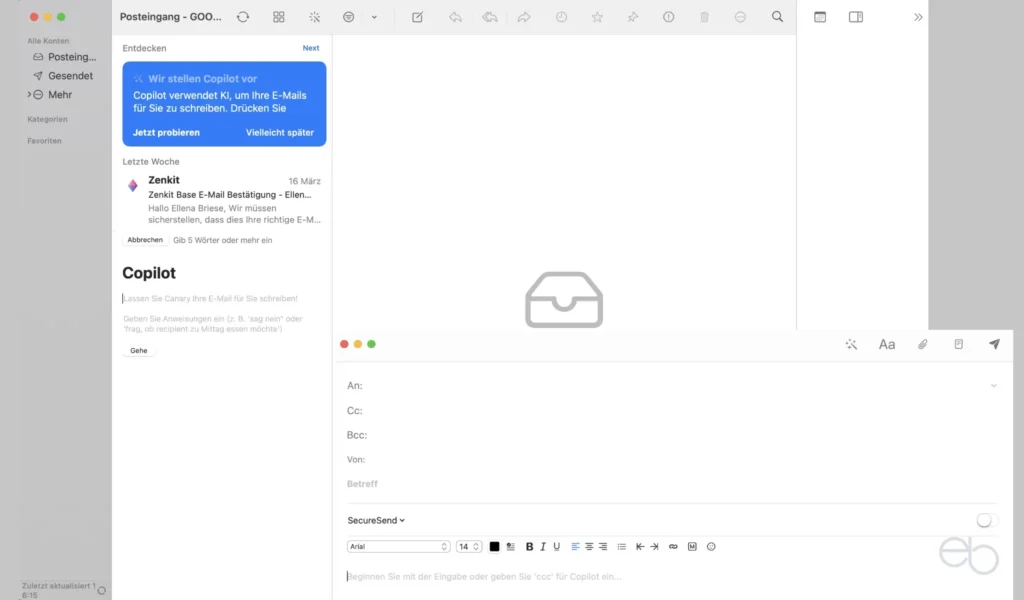The image size is (1024, 600).
Task: Click Copilot sparkle icon in compose window
Action: point(851,344)
